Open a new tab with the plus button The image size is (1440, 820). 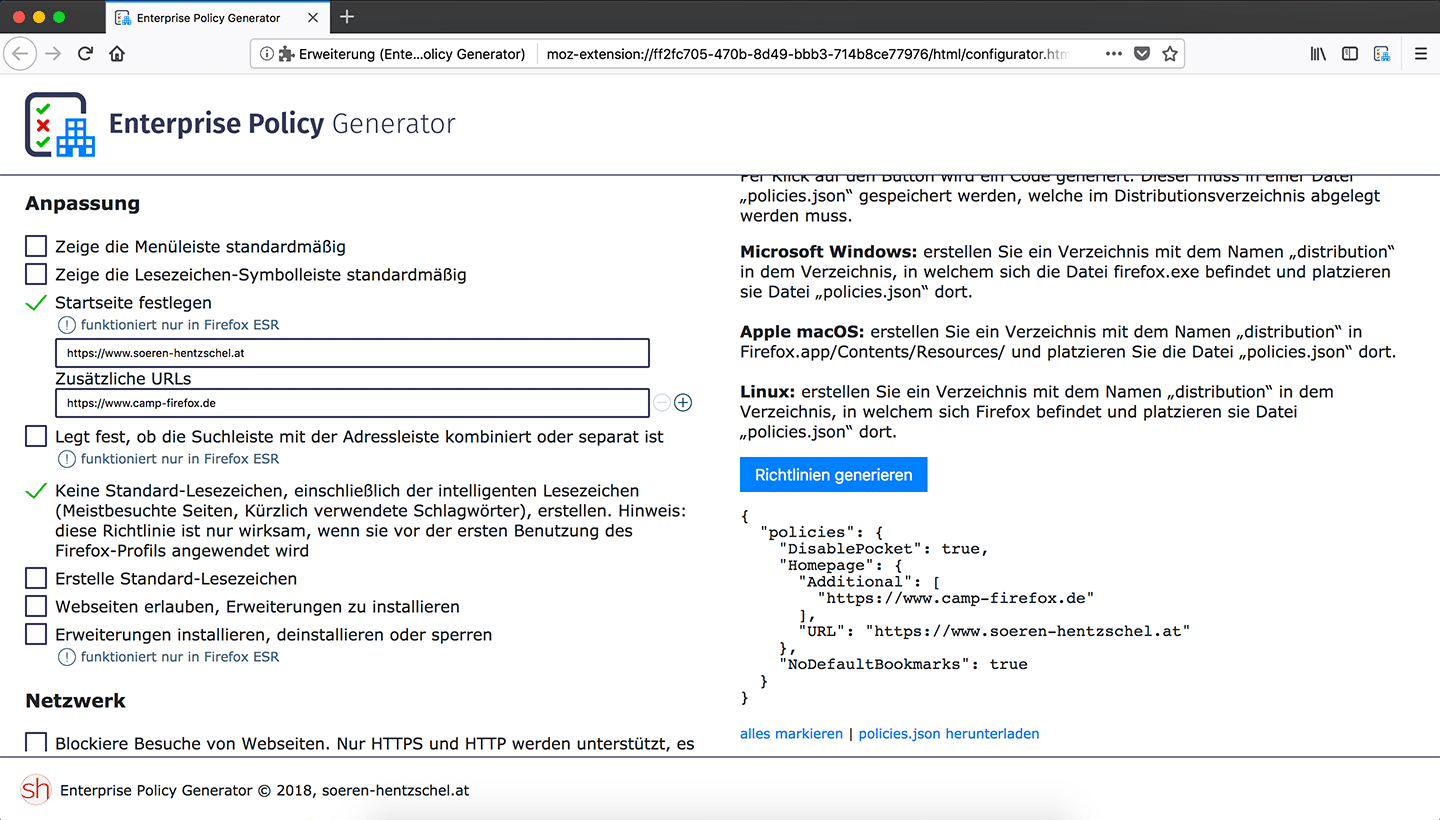[347, 17]
